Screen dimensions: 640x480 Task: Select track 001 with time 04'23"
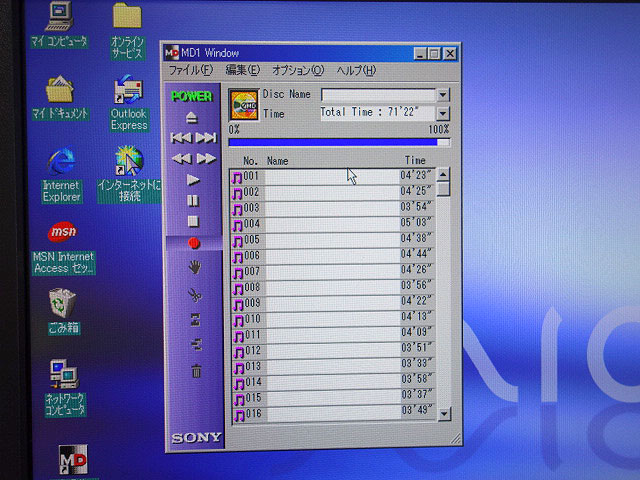pos(332,176)
